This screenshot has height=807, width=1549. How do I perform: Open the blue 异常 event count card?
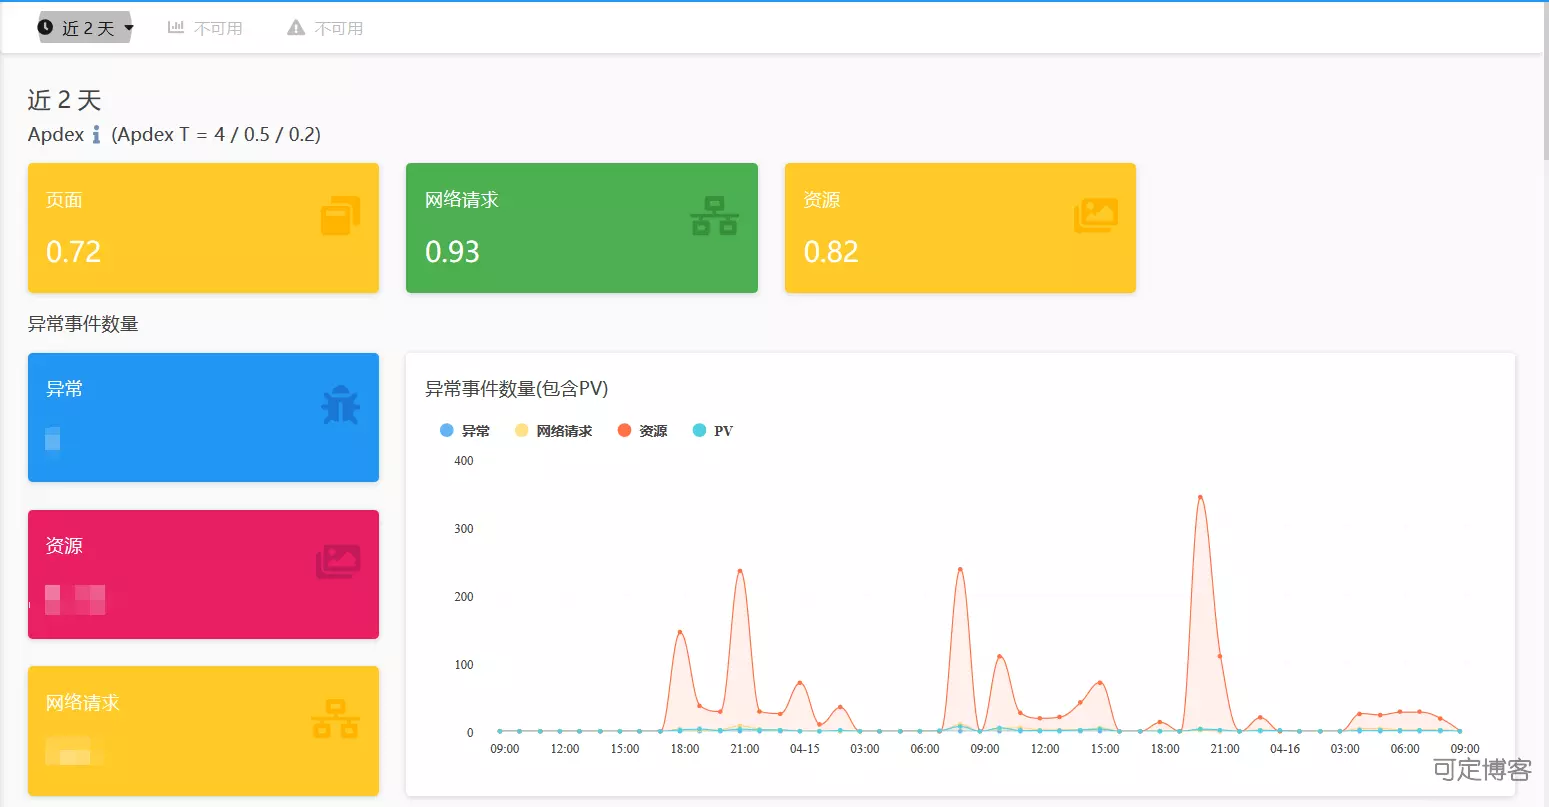203,417
